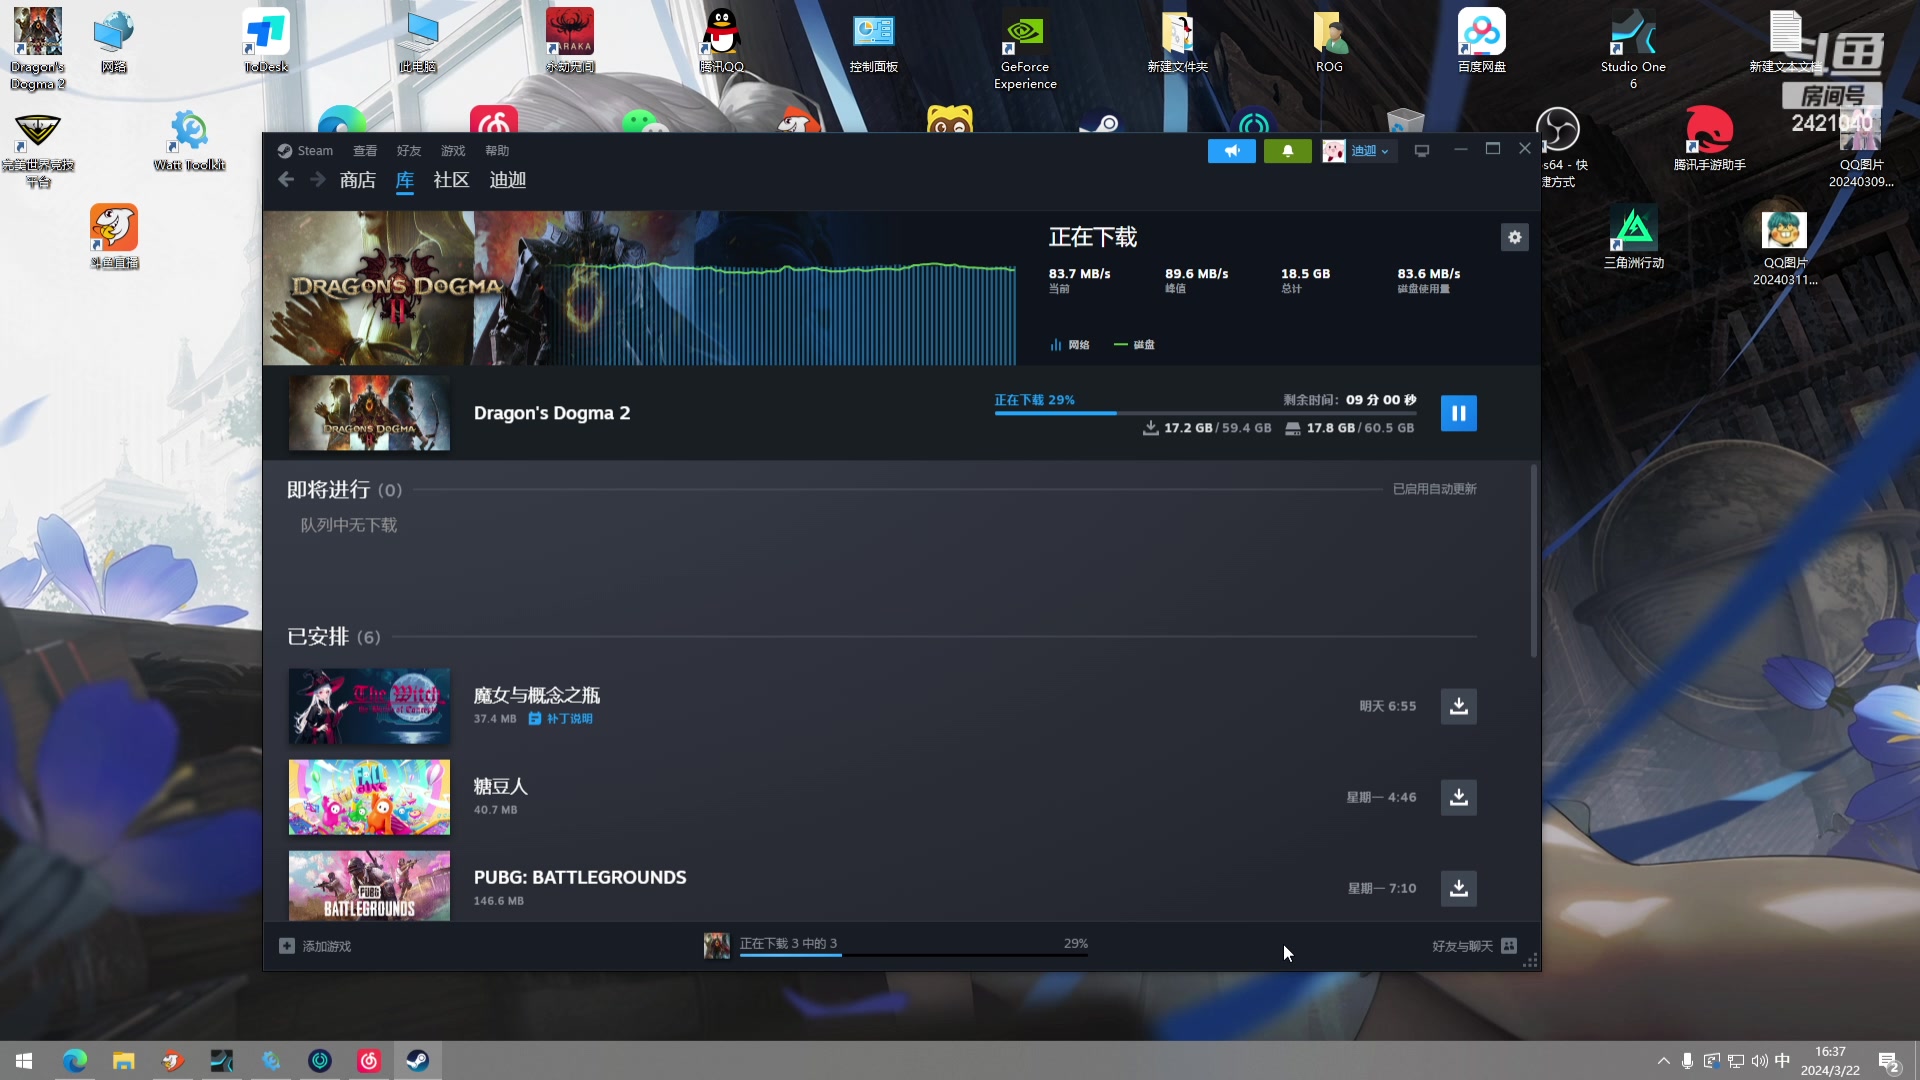
Task: Open the 查看 menu
Action: 364,151
